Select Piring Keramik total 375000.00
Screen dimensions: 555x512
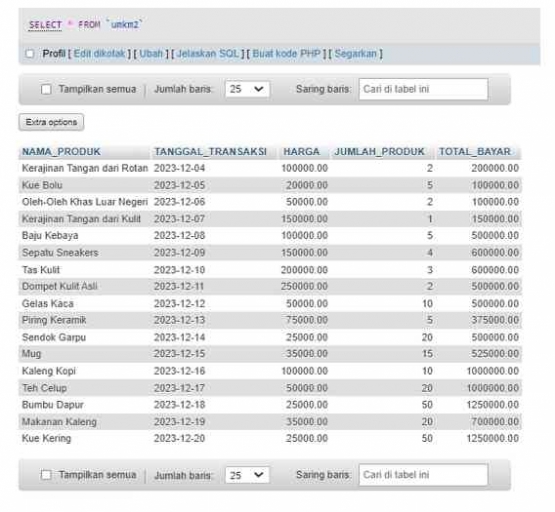495,320
